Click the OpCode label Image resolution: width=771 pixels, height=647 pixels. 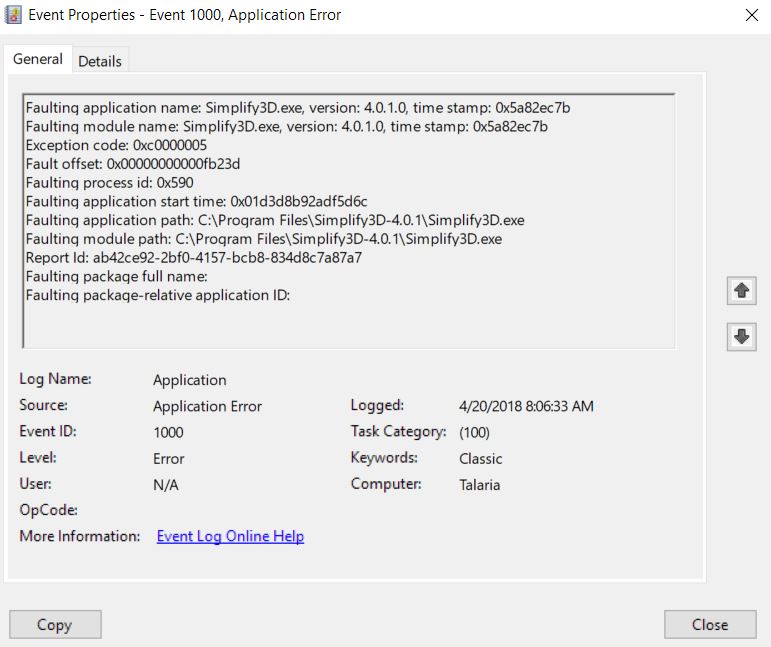click(x=49, y=510)
